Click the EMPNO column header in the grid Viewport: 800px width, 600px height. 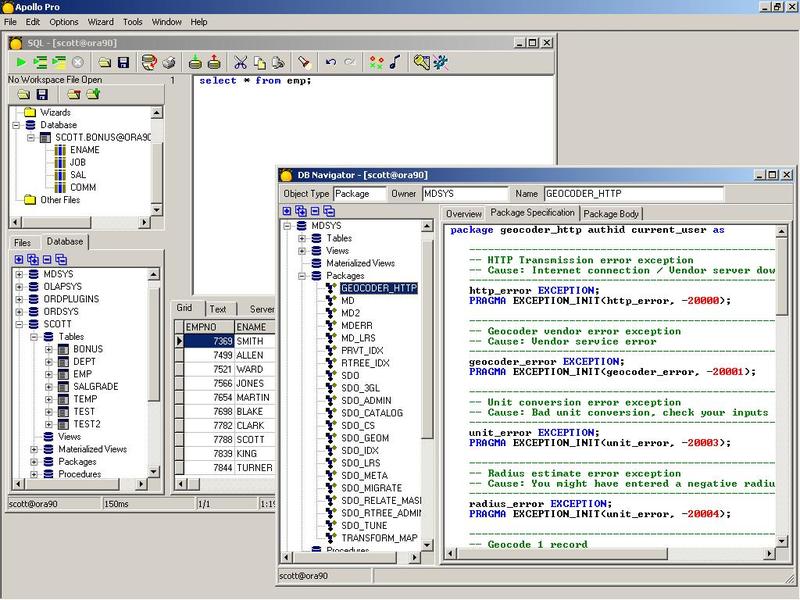[x=208, y=327]
